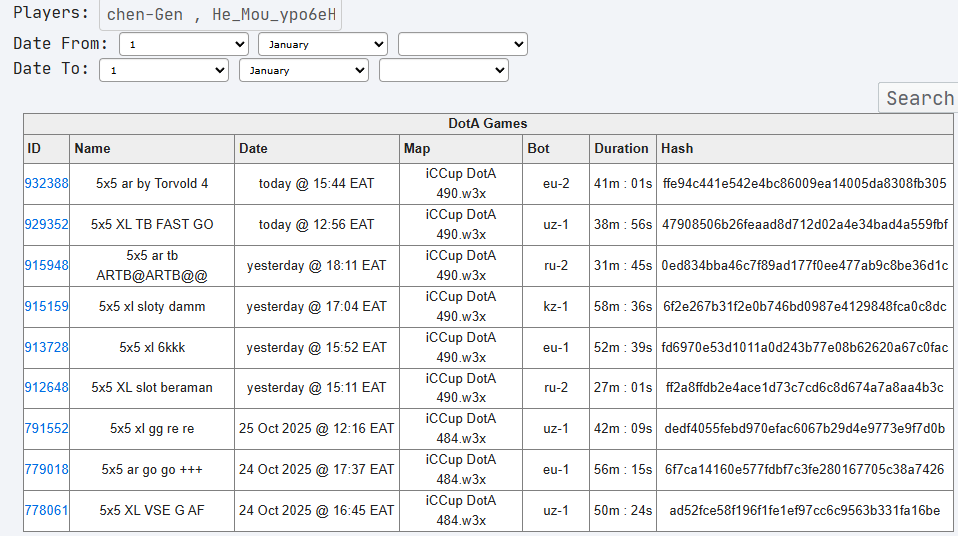Open the Date From month dropdown

point(322,44)
